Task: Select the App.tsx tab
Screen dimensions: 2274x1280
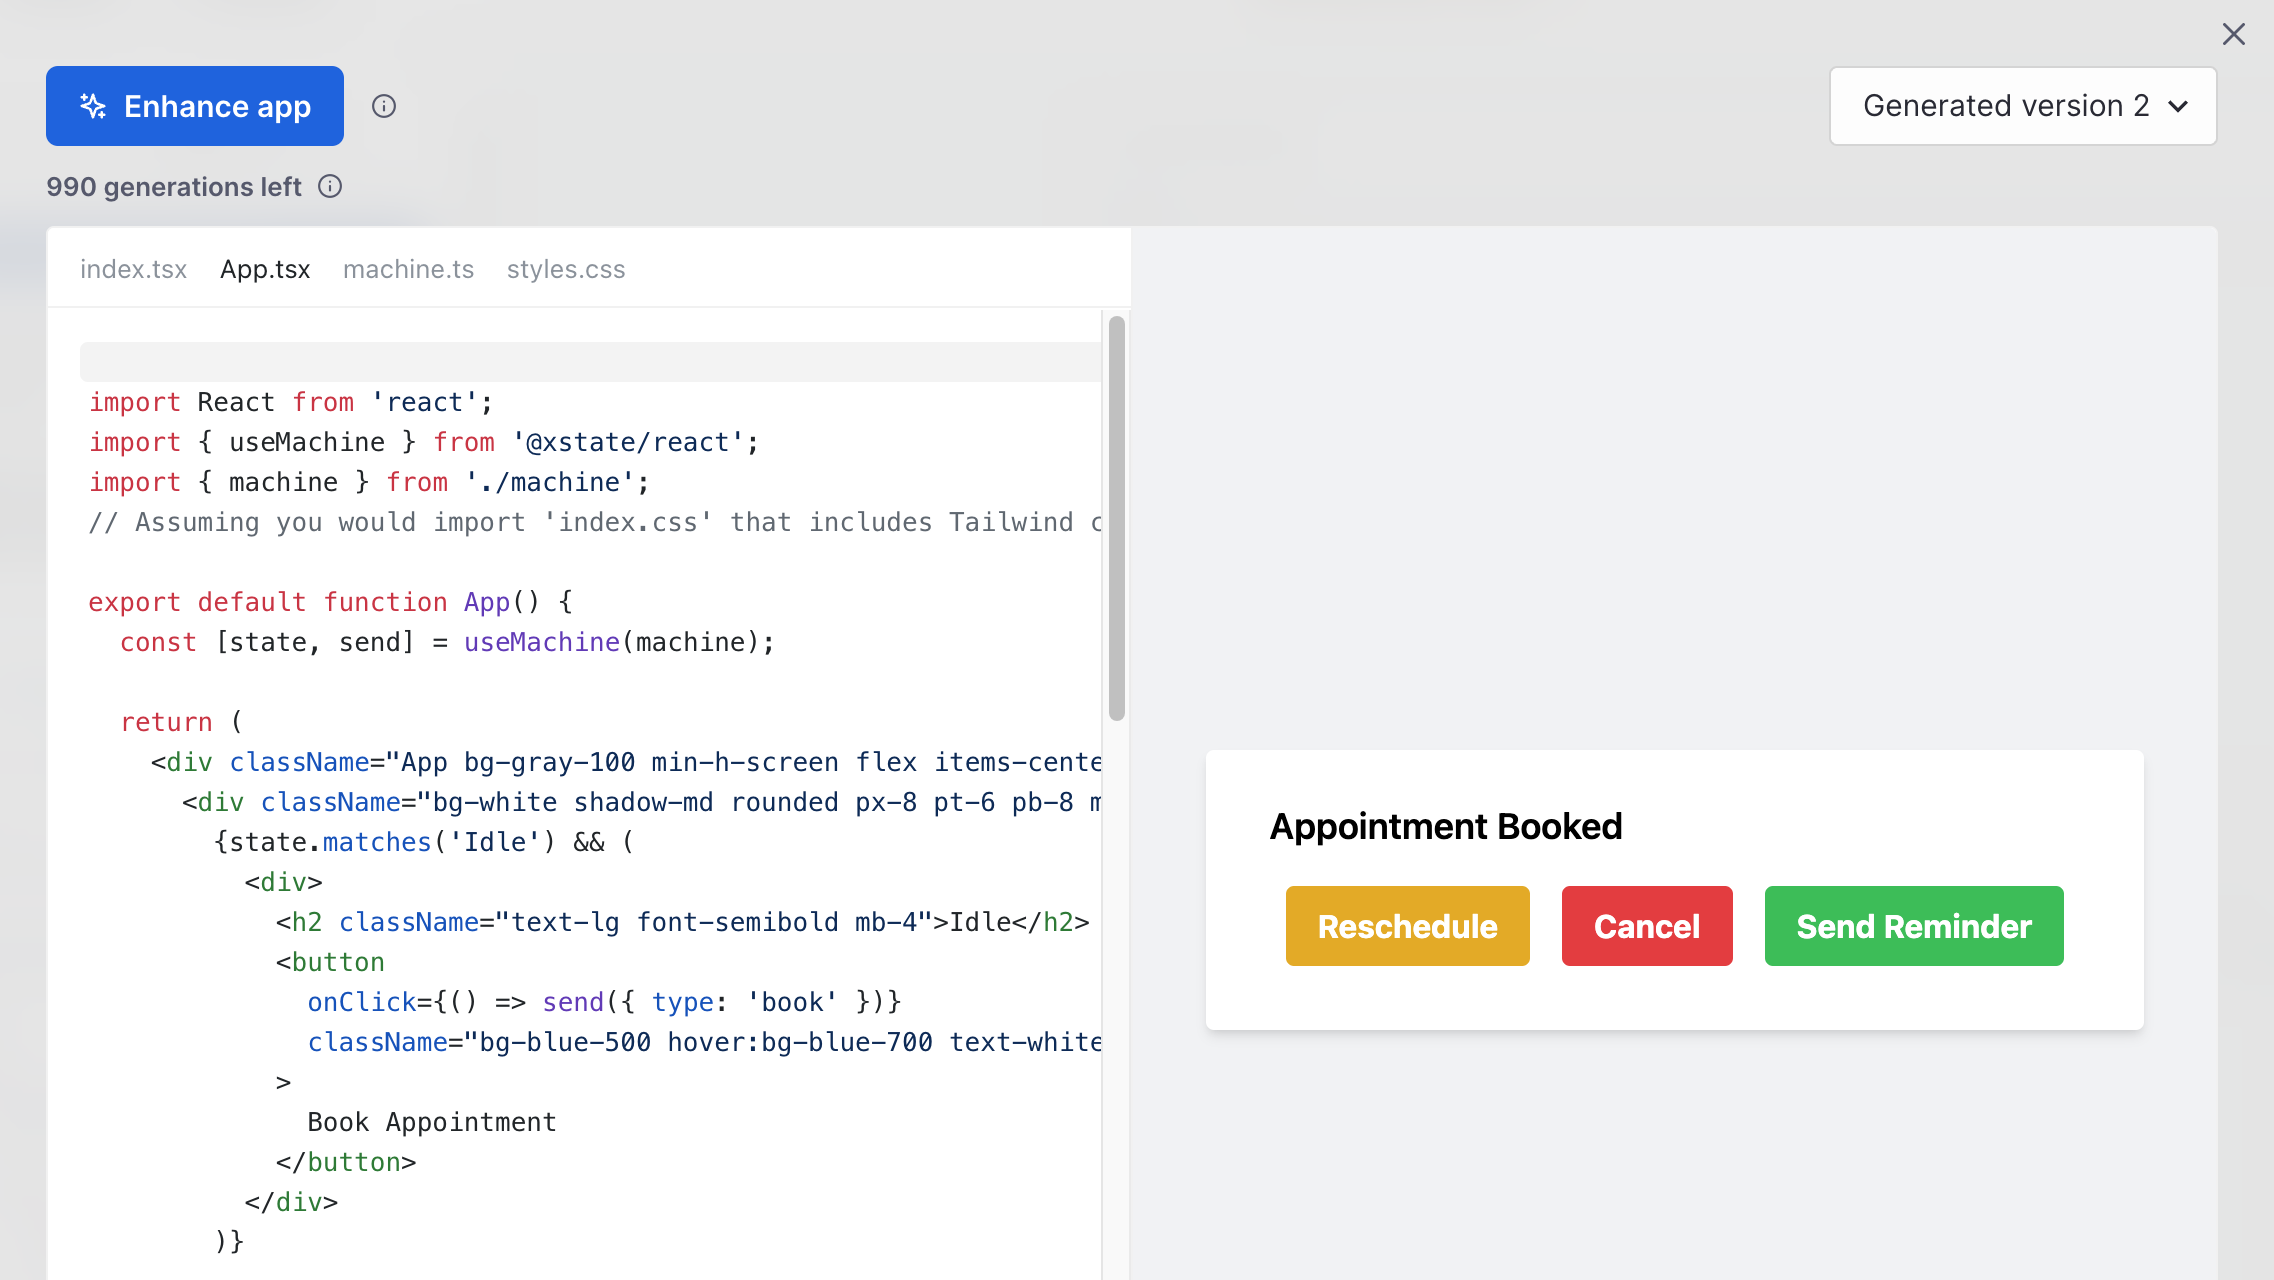Action: [x=266, y=268]
